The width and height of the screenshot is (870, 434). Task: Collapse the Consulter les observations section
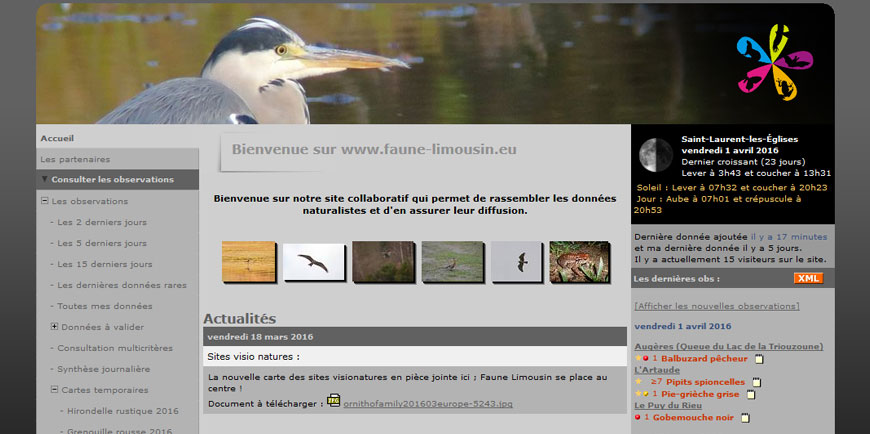click(45, 179)
